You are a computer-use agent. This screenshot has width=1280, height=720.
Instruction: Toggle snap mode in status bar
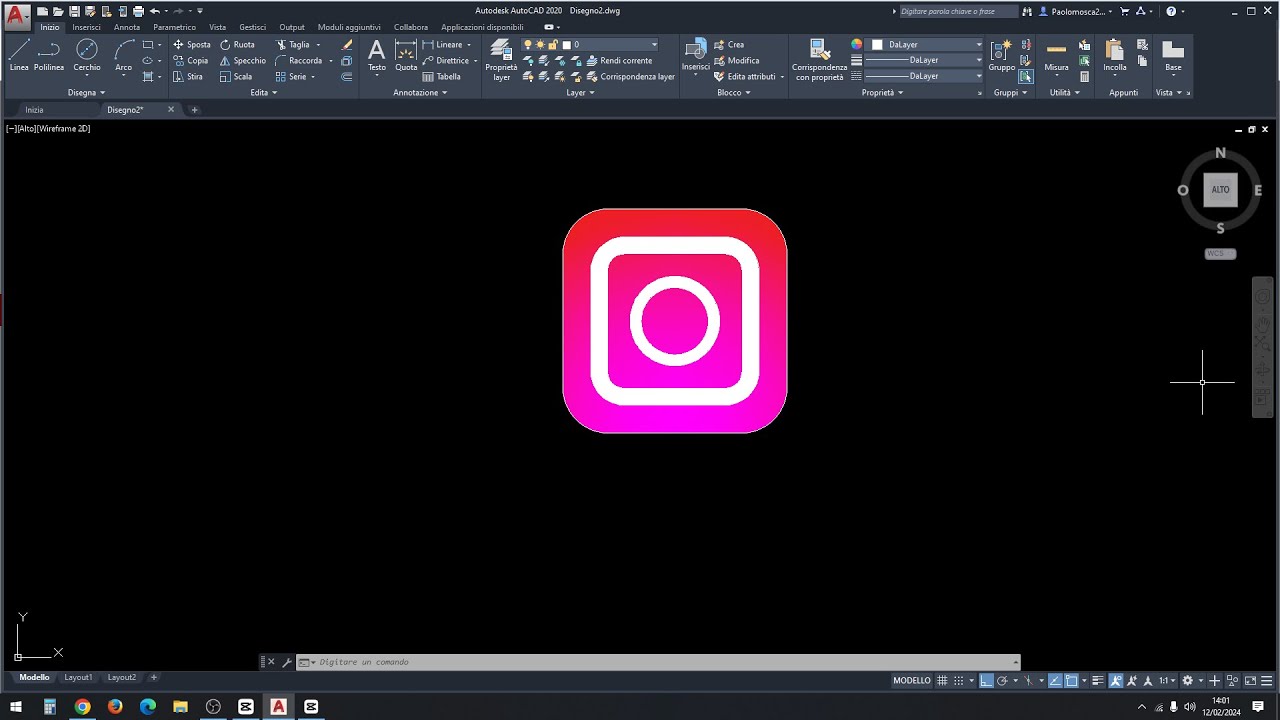(958, 680)
